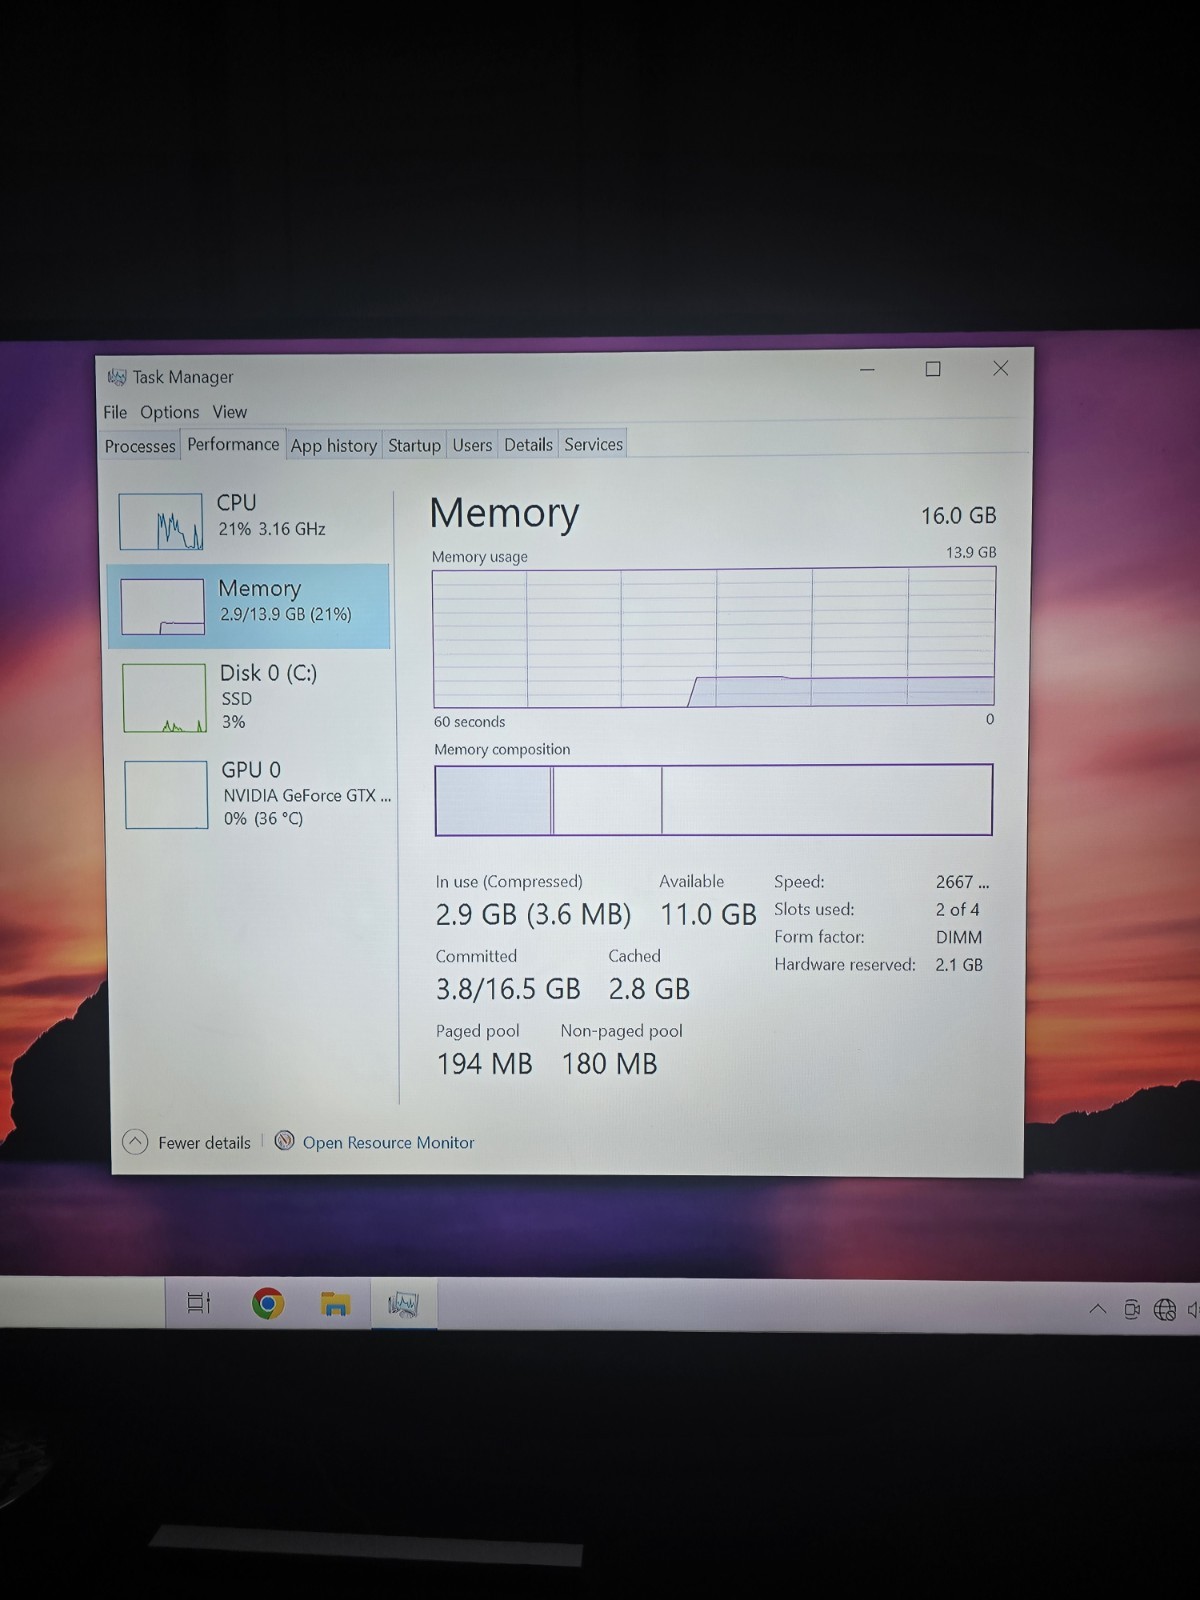
Task: Select the Performance tab
Action: pos(233,444)
